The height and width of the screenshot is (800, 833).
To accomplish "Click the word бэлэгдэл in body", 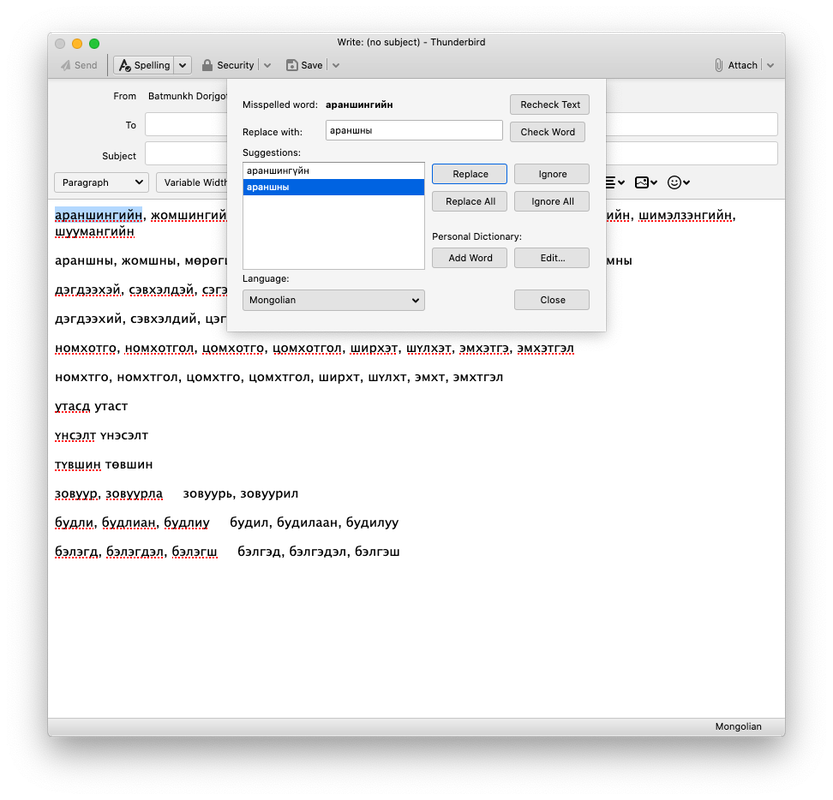I will [x=135, y=552].
